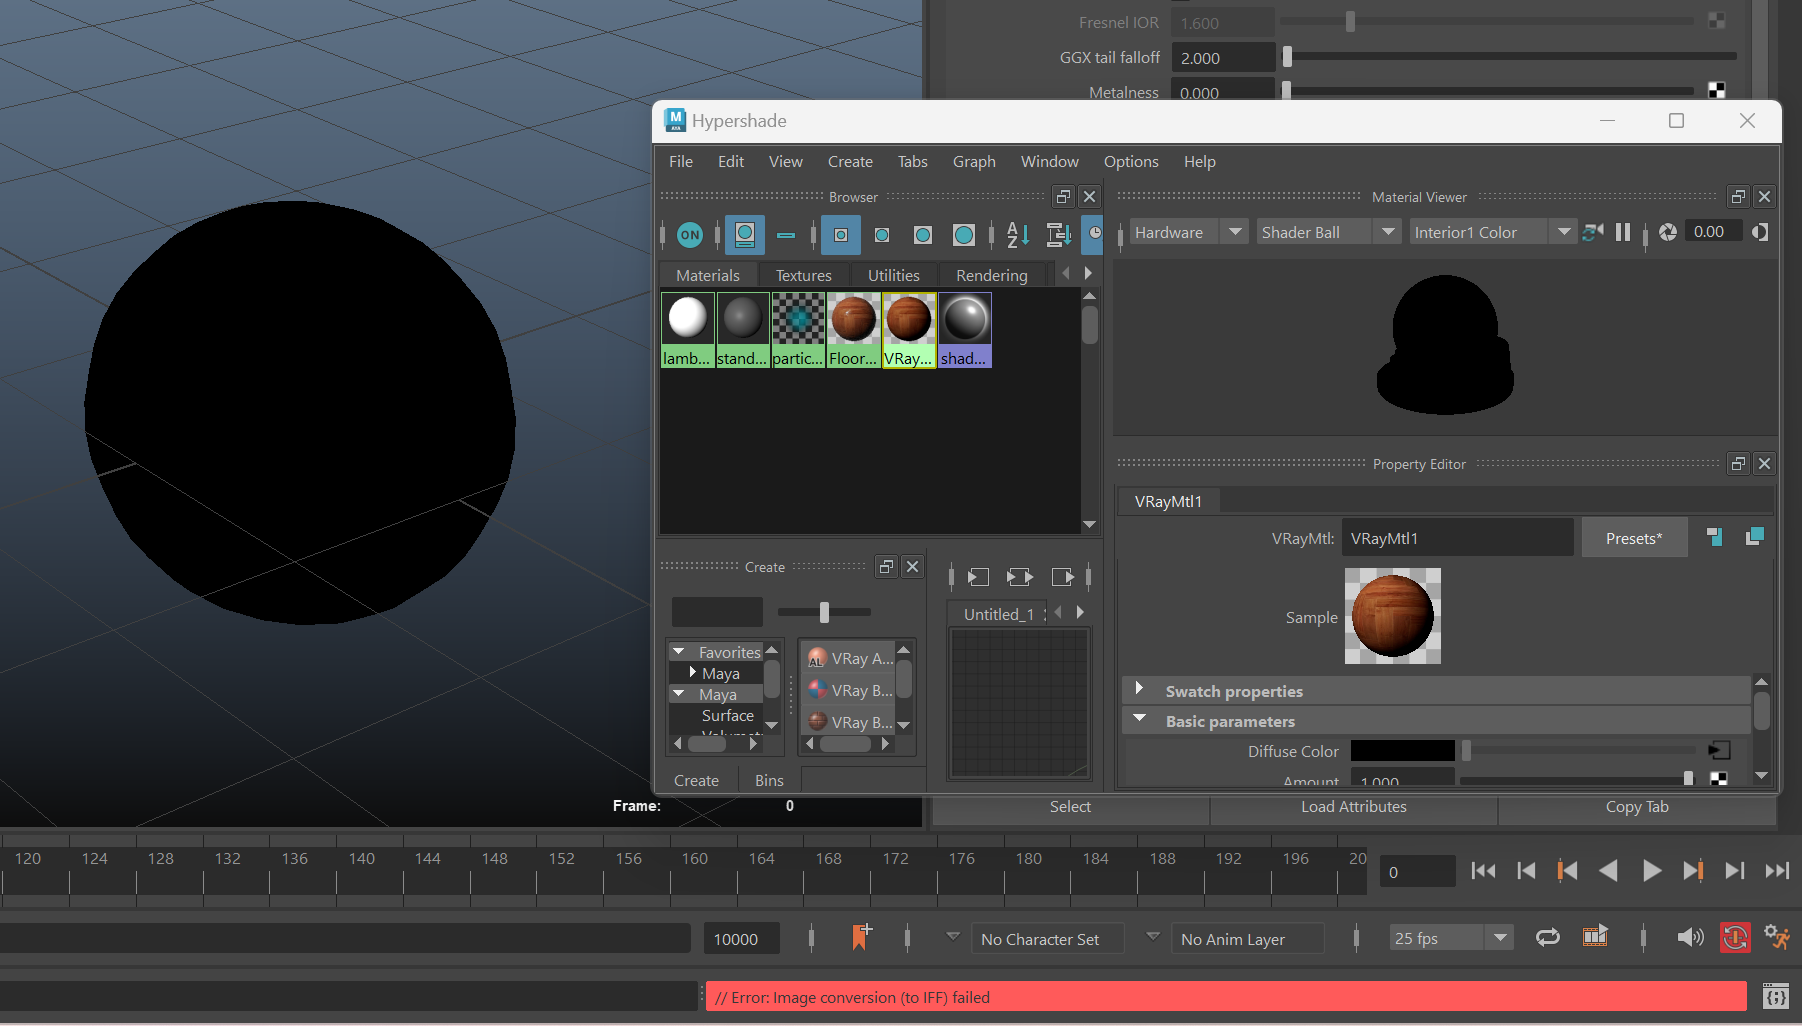
Task: Click the Diffuse Color map connection icon
Action: pyautogui.click(x=1719, y=750)
